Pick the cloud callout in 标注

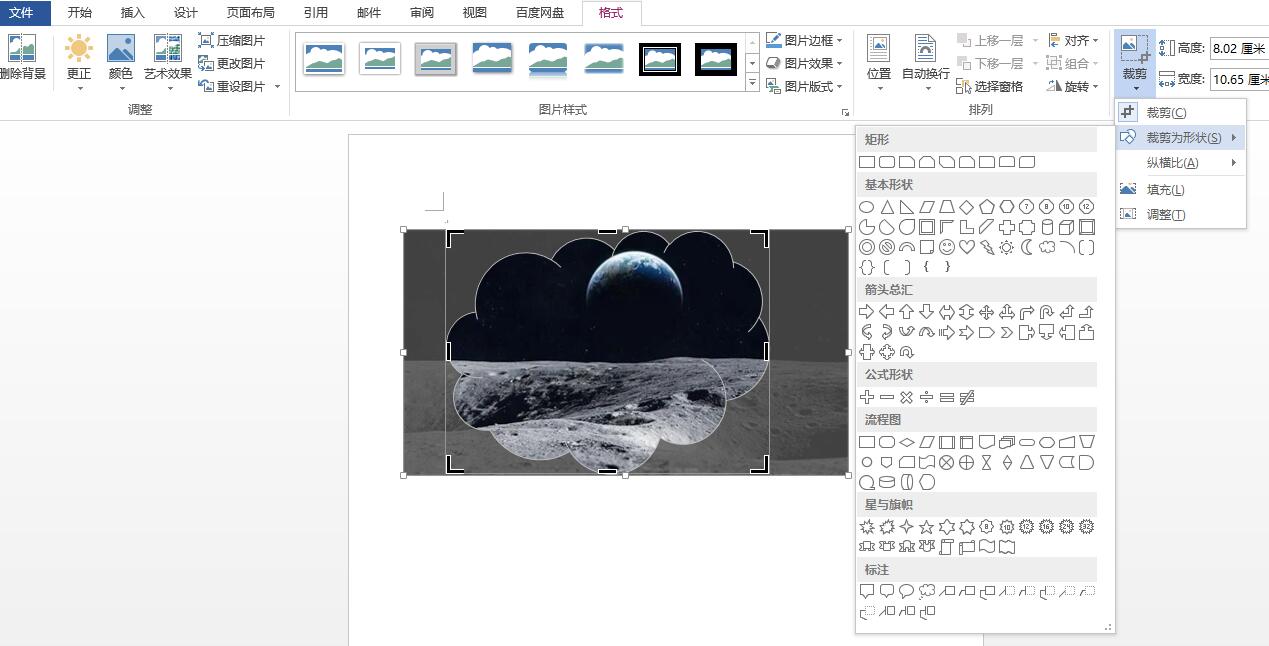[927, 591]
